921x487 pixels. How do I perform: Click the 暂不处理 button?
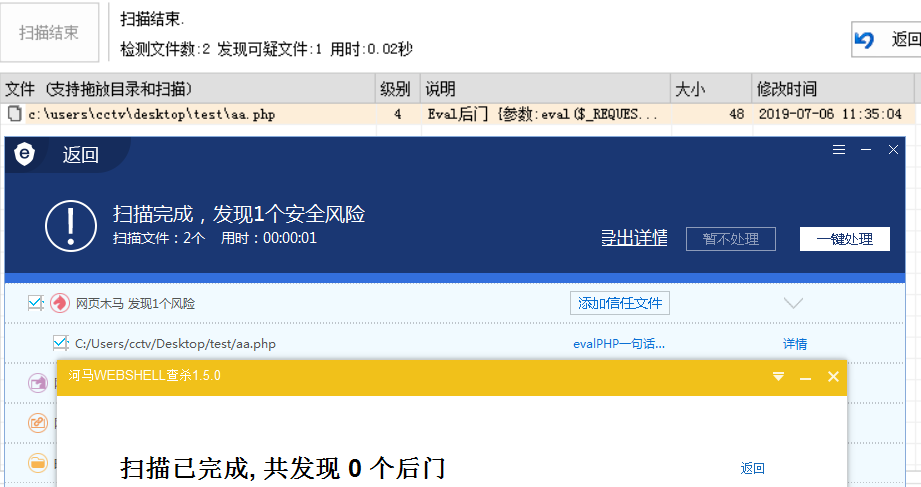pyautogui.click(x=731, y=239)
